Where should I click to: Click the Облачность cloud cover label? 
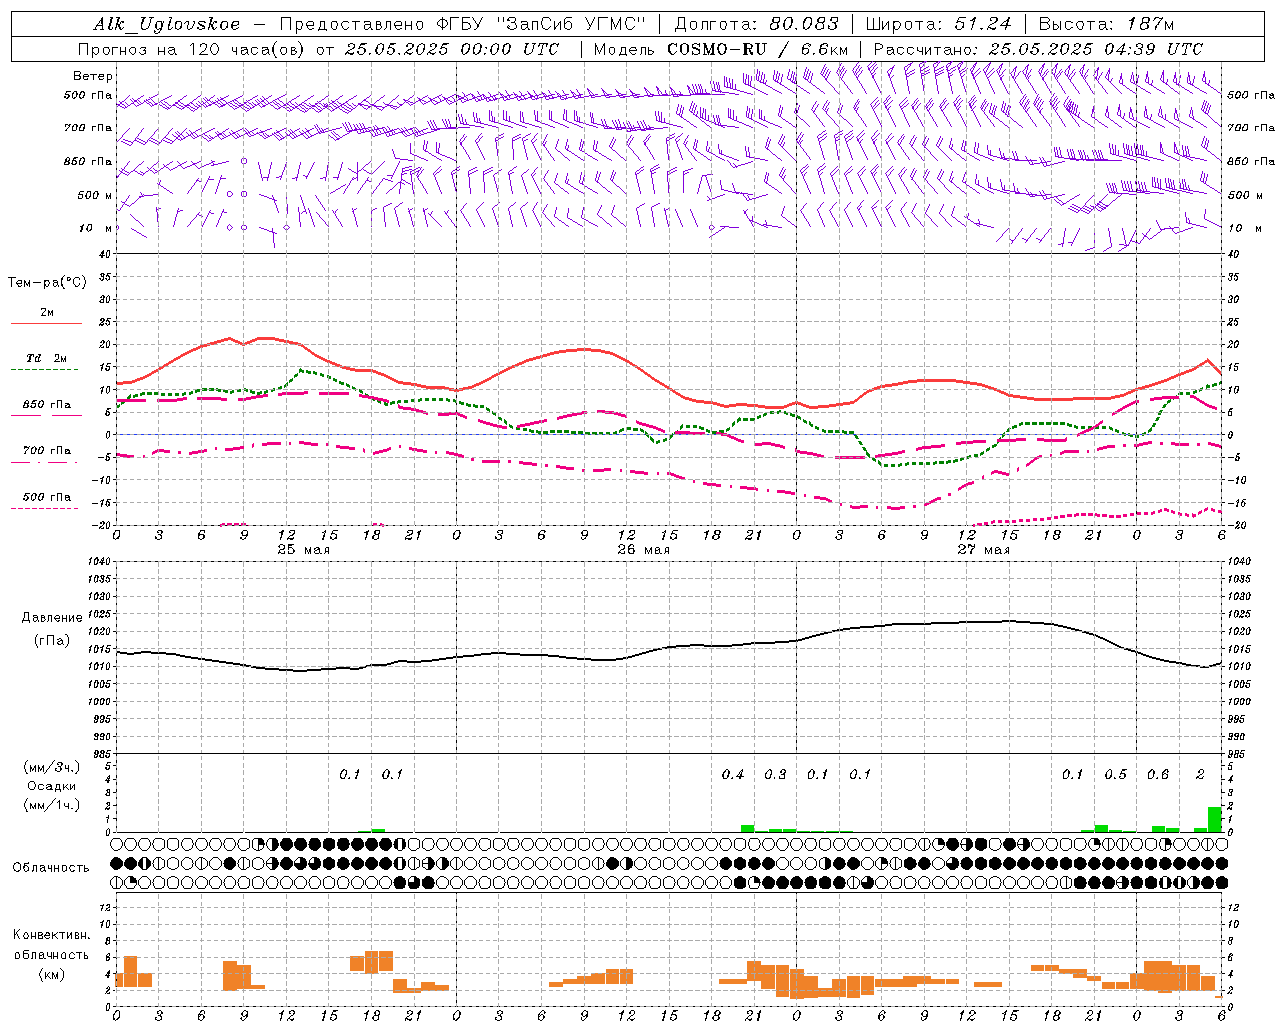(51, 868)
